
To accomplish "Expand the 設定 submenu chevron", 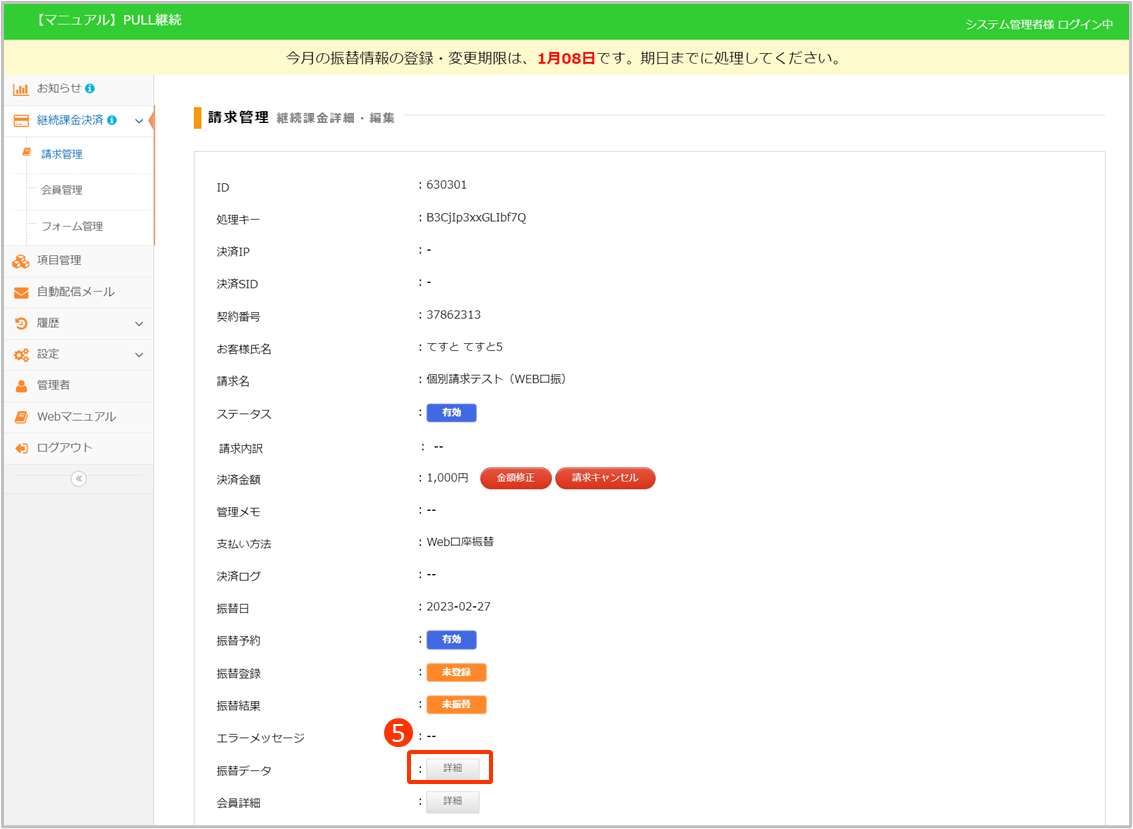I will click(x=139, y=355).
